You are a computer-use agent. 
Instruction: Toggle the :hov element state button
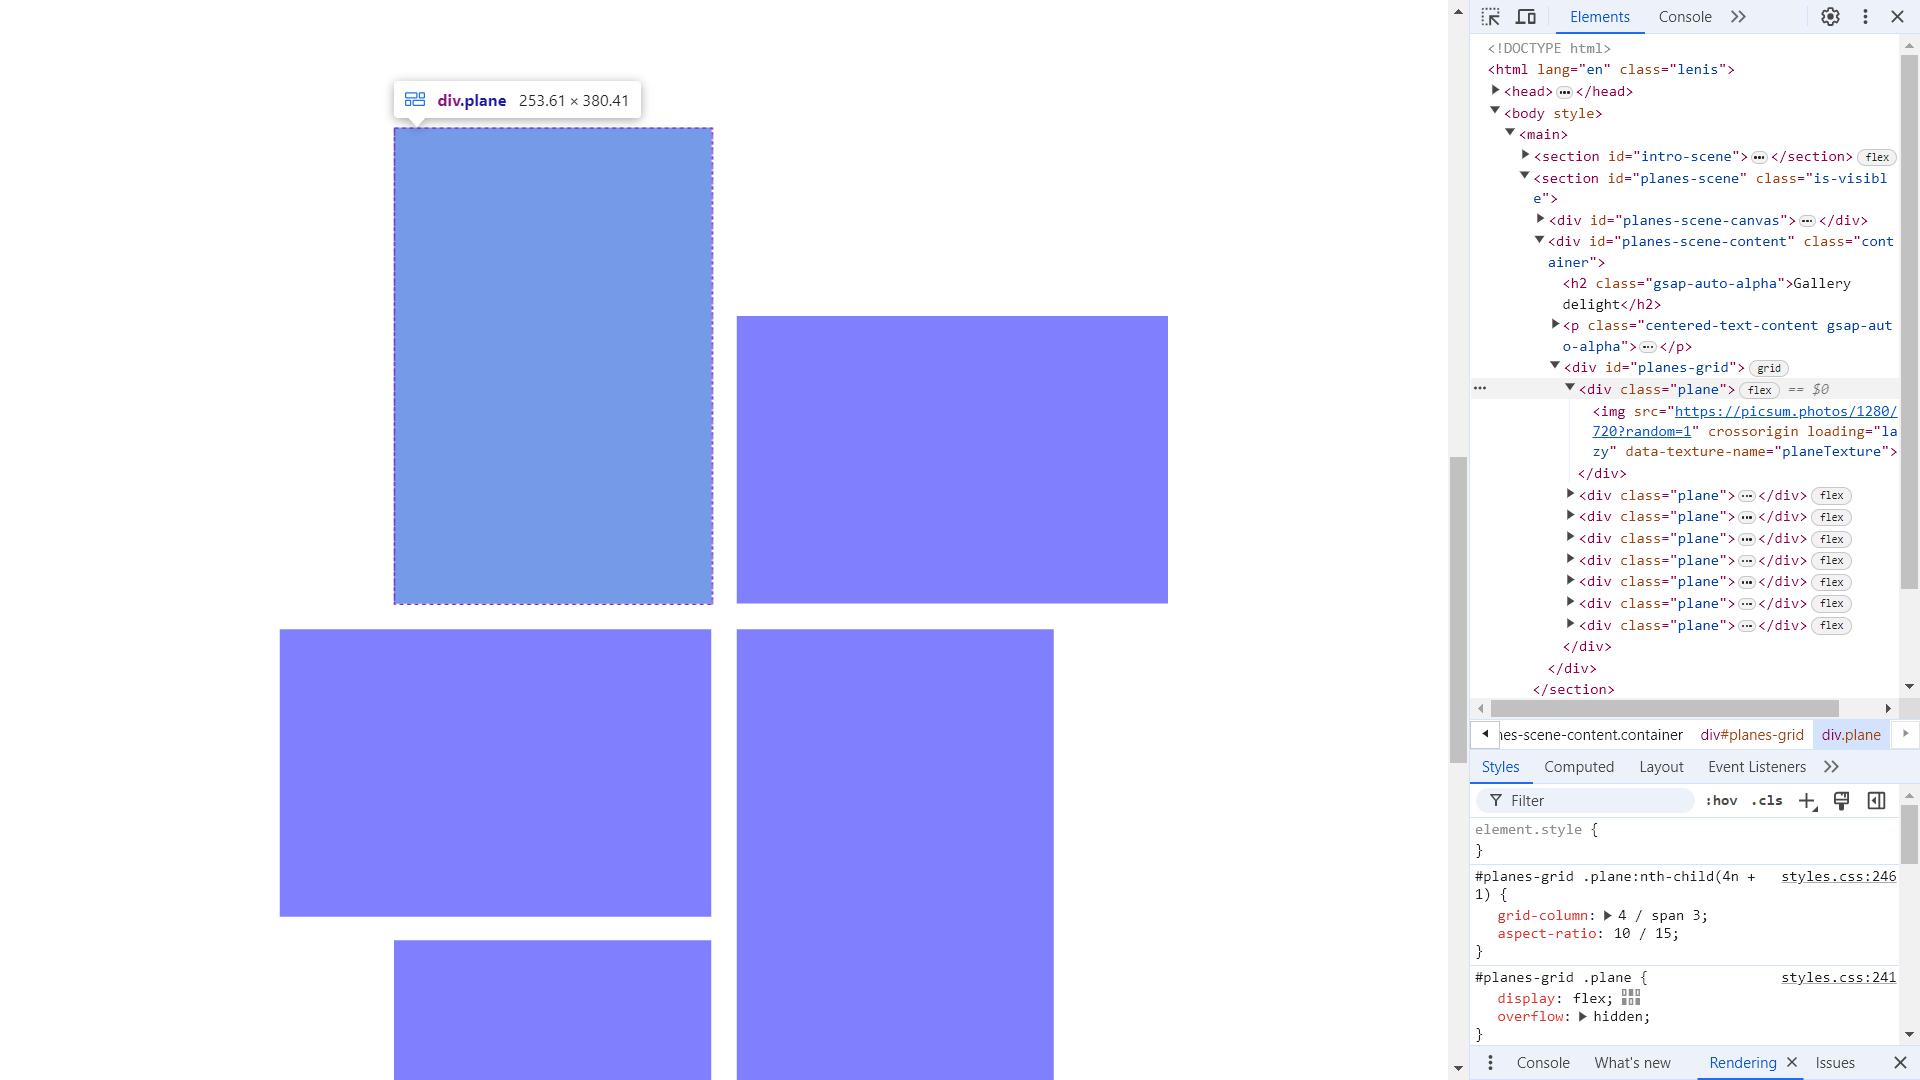point(1721,801)
